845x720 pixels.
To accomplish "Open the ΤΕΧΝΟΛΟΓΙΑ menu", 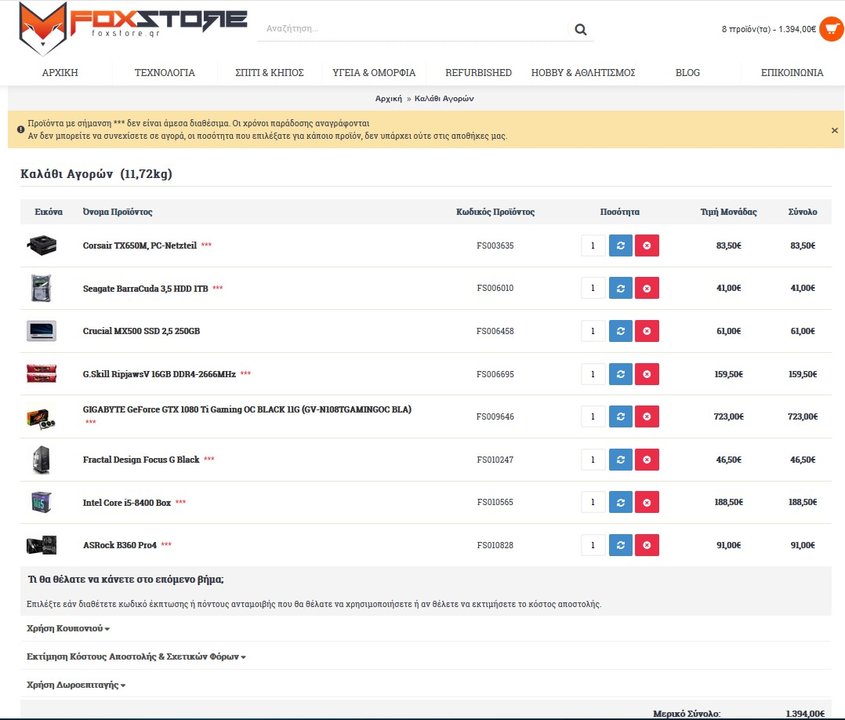I will 165,72.
